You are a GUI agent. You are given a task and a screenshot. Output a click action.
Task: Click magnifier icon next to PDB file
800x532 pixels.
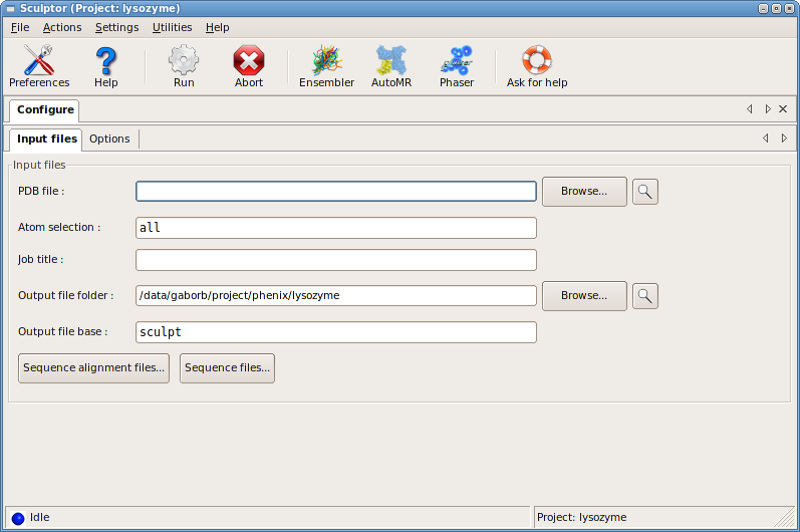(645, 191)
